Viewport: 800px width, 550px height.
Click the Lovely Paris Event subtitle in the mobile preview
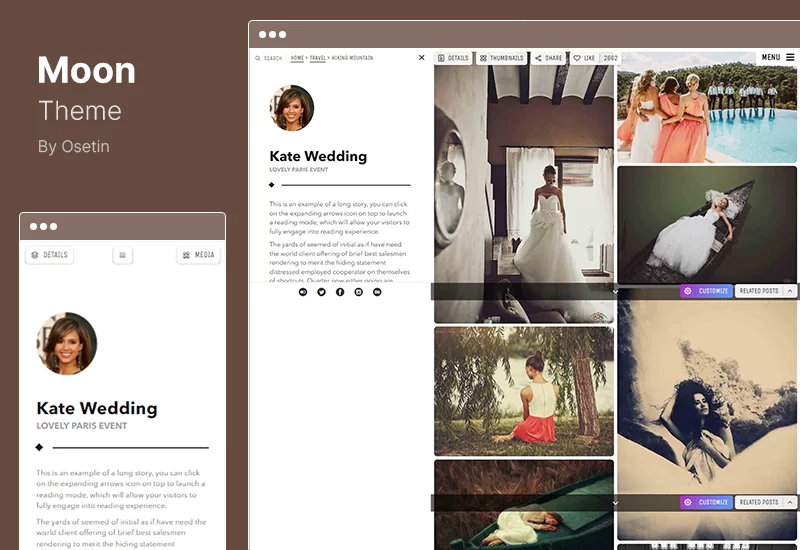(x=82, y=426)
